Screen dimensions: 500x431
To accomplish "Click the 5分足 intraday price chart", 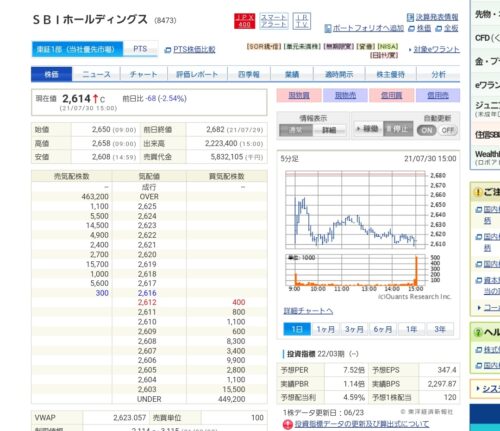I will pos(355,210).
